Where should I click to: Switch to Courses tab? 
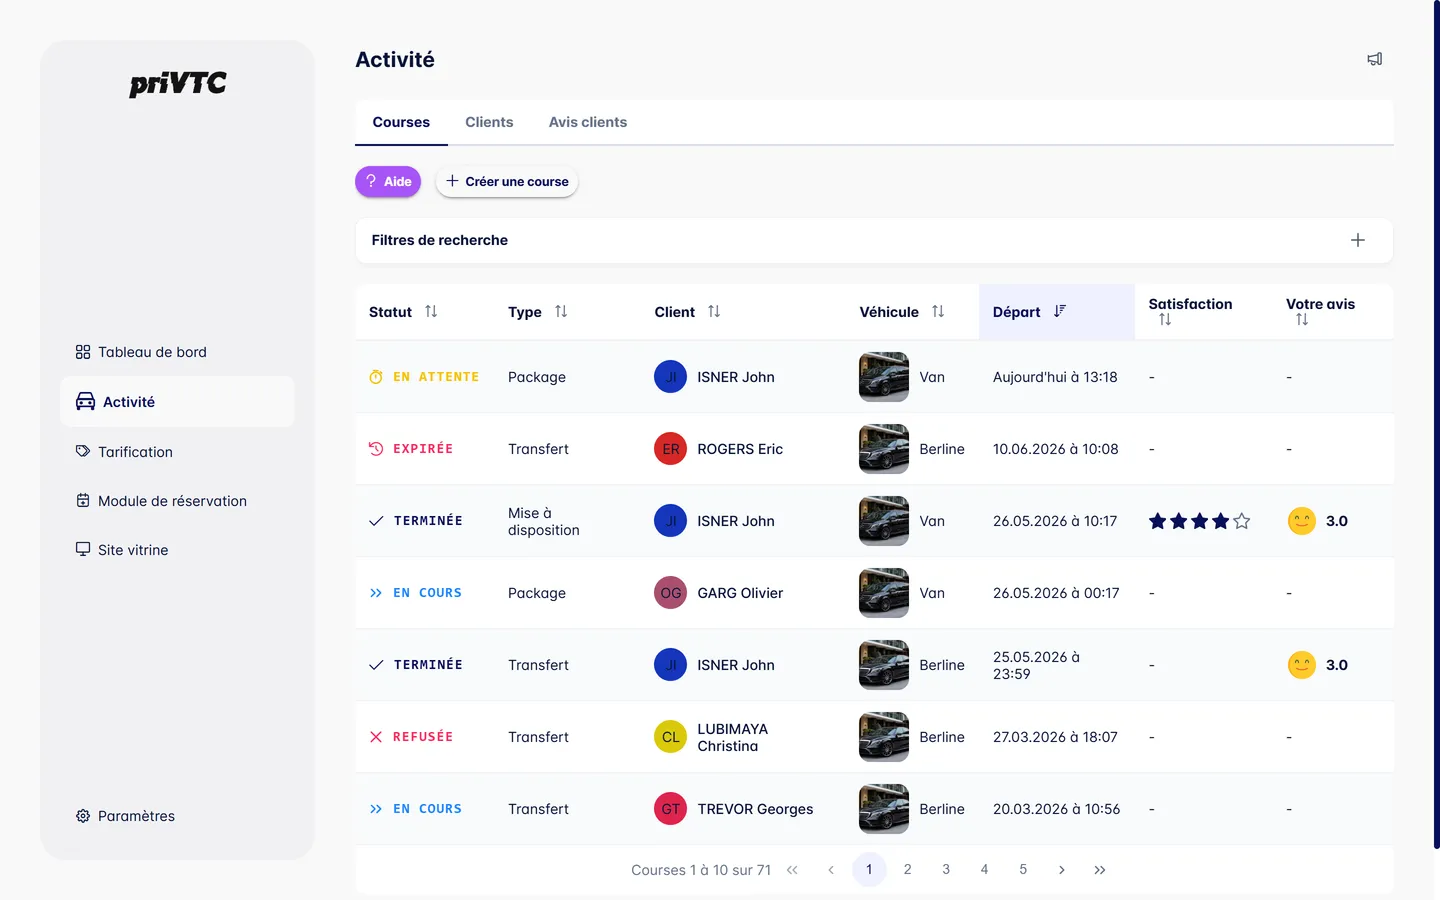tap(401, 122)
